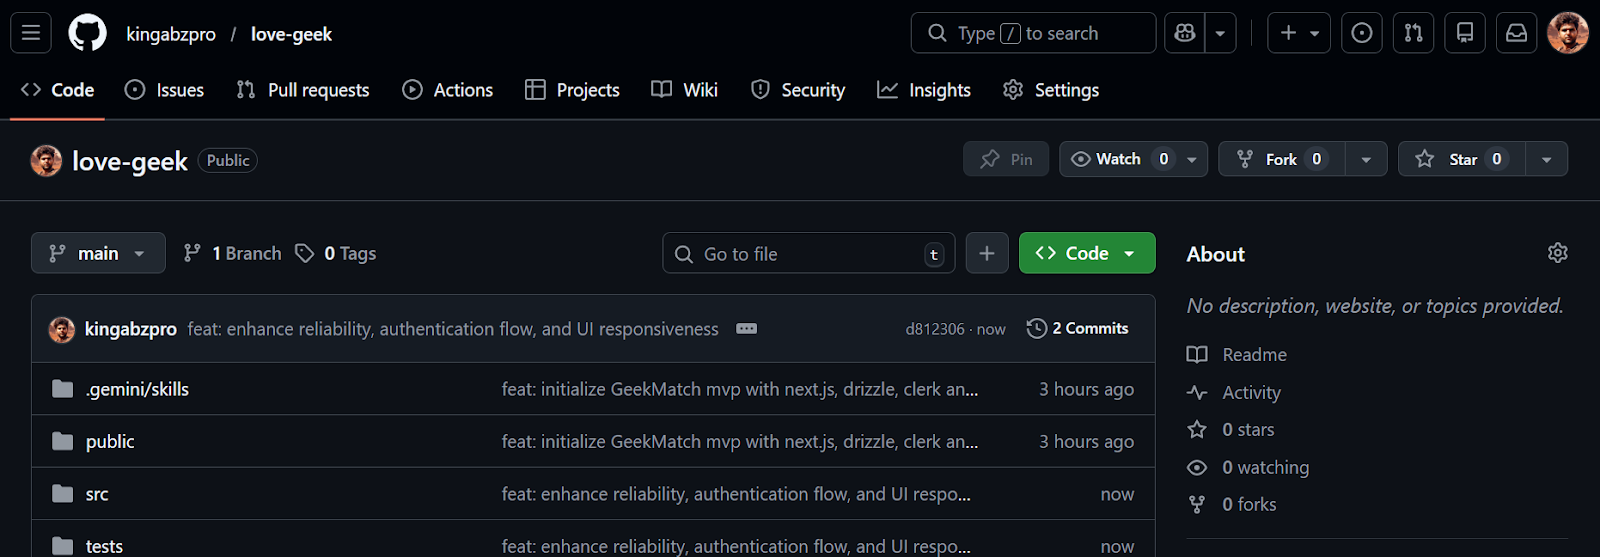The height and width of the screenshot is (557, 1600).
Task: Pin this repository with Pin button
Action: point(1006,159)
